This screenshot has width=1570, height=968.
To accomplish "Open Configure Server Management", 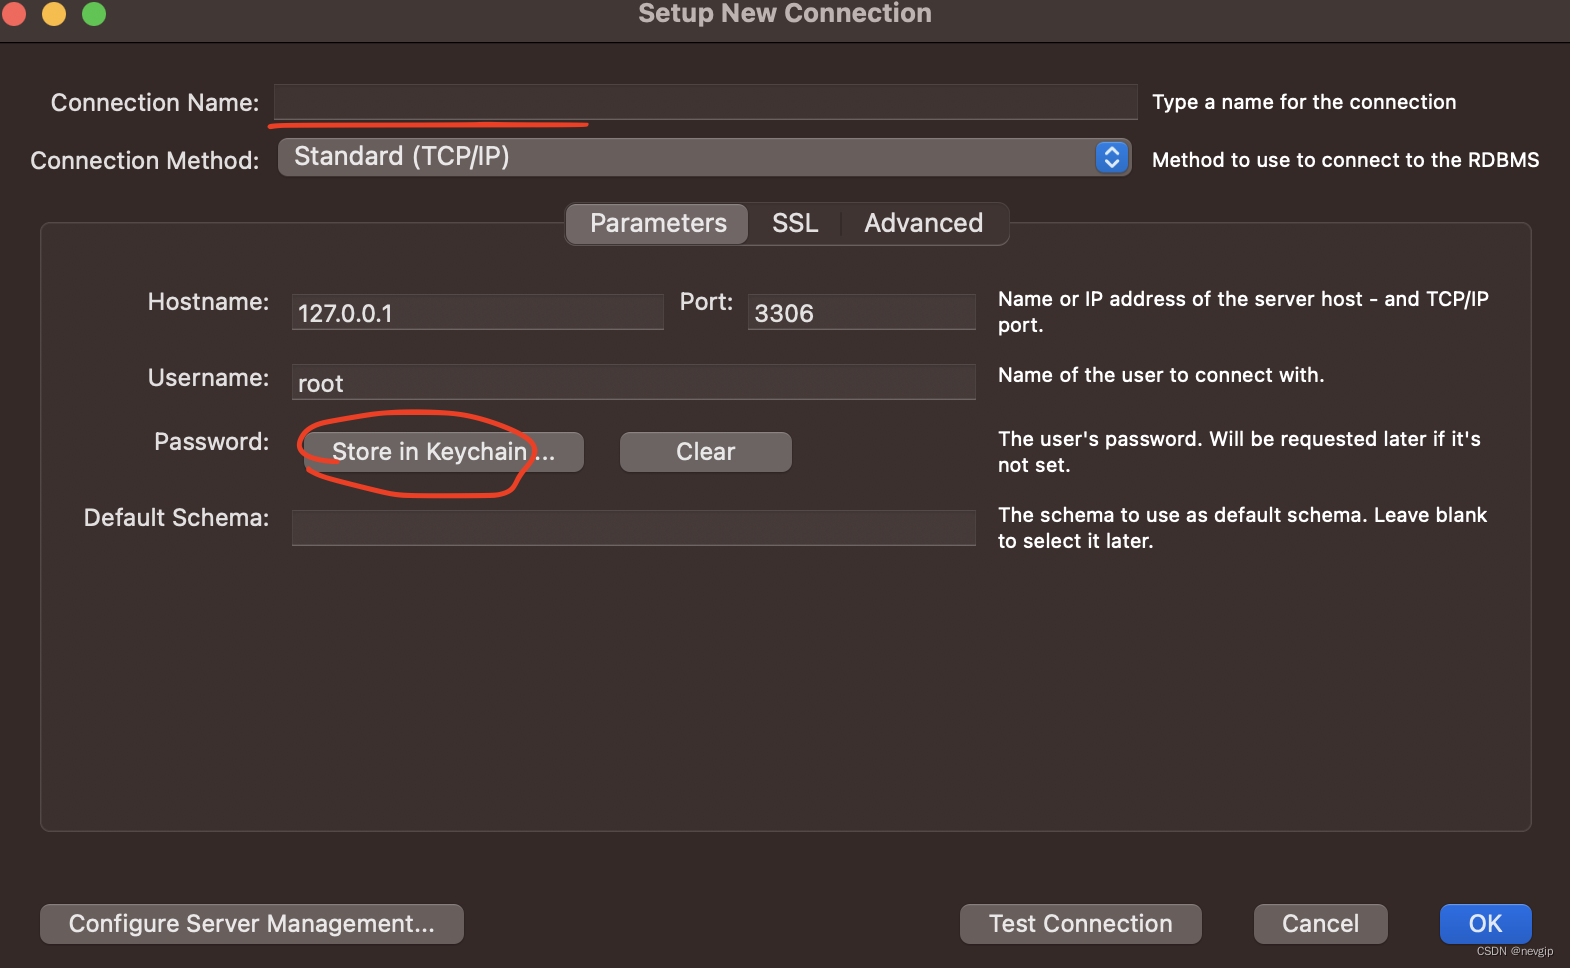I will click(x=251, y=924).
